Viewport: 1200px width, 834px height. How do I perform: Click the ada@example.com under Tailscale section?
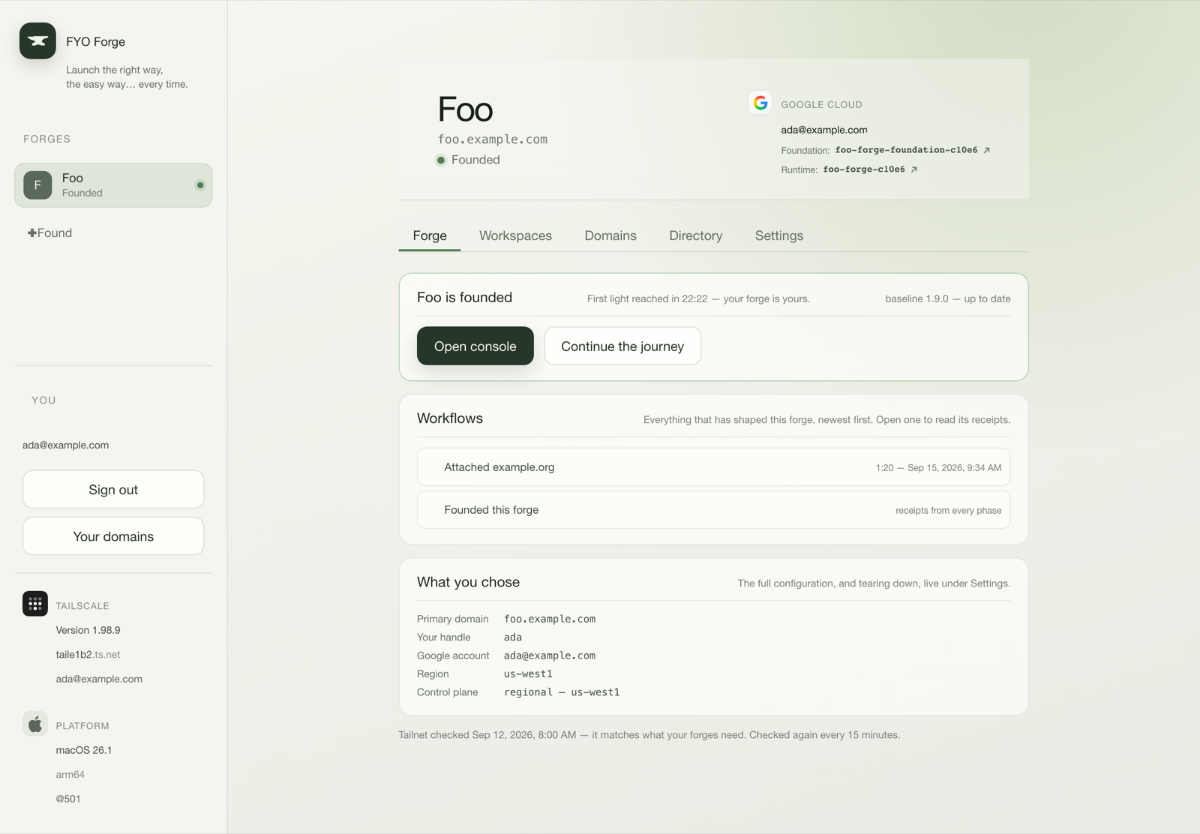pos(99,679)
